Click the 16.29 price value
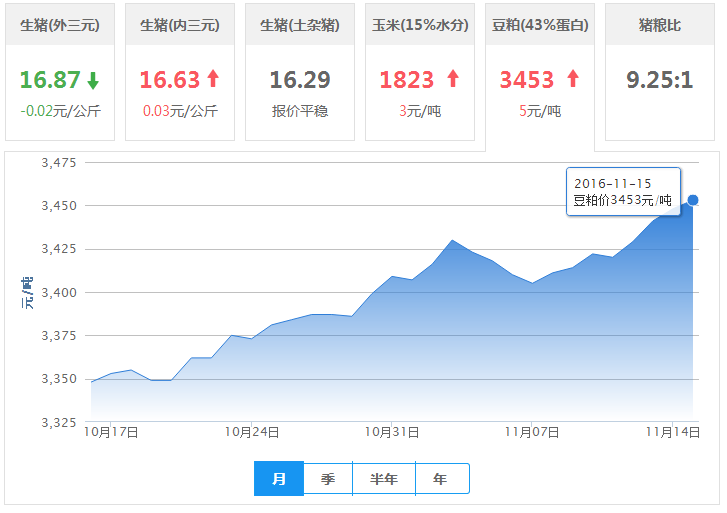Image resolution: width=727 pixels, height=513 pixels. 300,80
